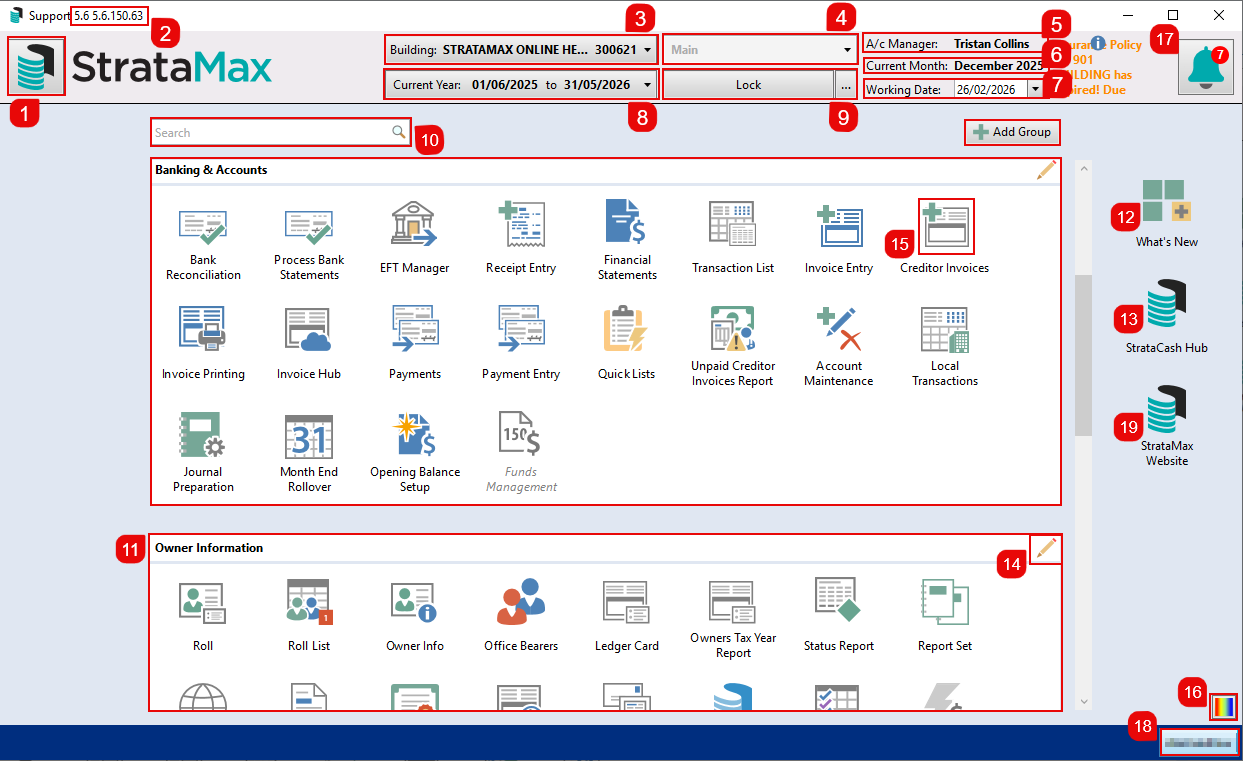This screenshot has height=761, width=1243.
Task: Click the Banking & Accounts heading
Action: [211, 170]
